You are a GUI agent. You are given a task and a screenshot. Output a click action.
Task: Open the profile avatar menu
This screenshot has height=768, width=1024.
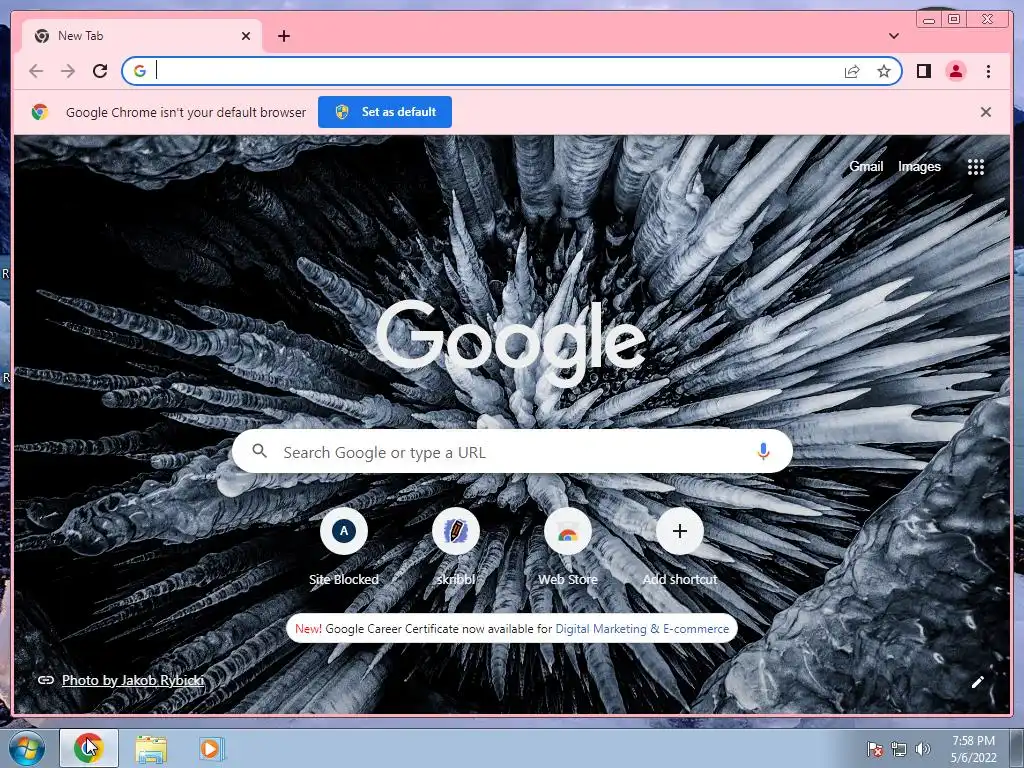click(x=955, y=71)
